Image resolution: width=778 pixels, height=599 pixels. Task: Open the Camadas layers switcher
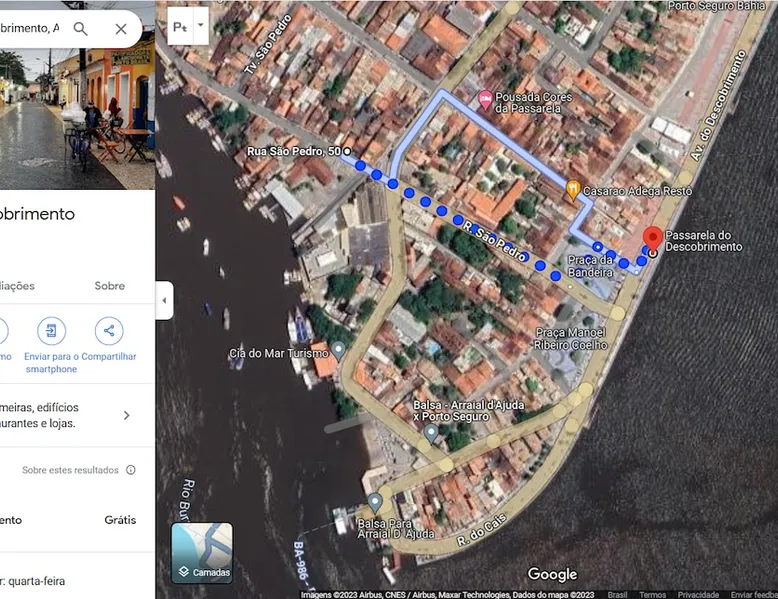coord(202,553)
